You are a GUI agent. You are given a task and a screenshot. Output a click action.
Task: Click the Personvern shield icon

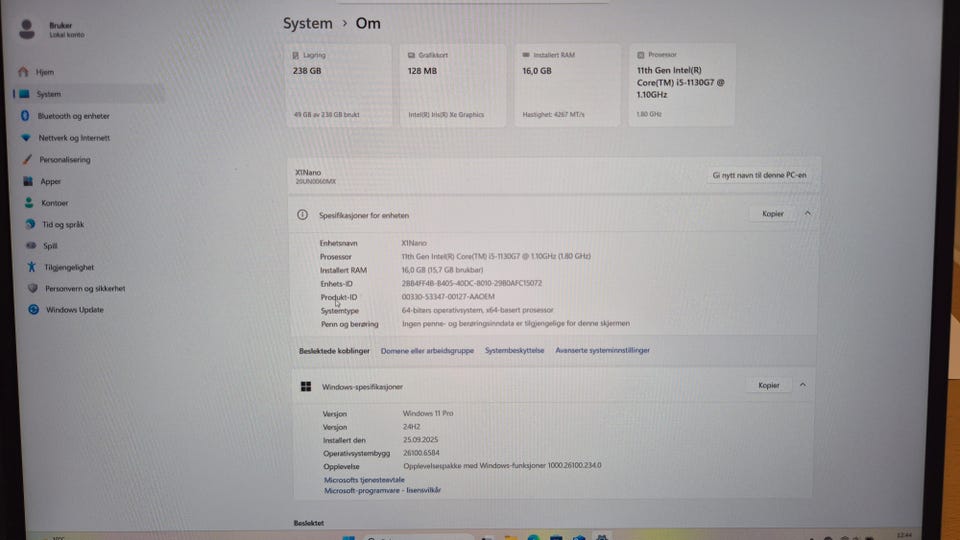(32, 288)
